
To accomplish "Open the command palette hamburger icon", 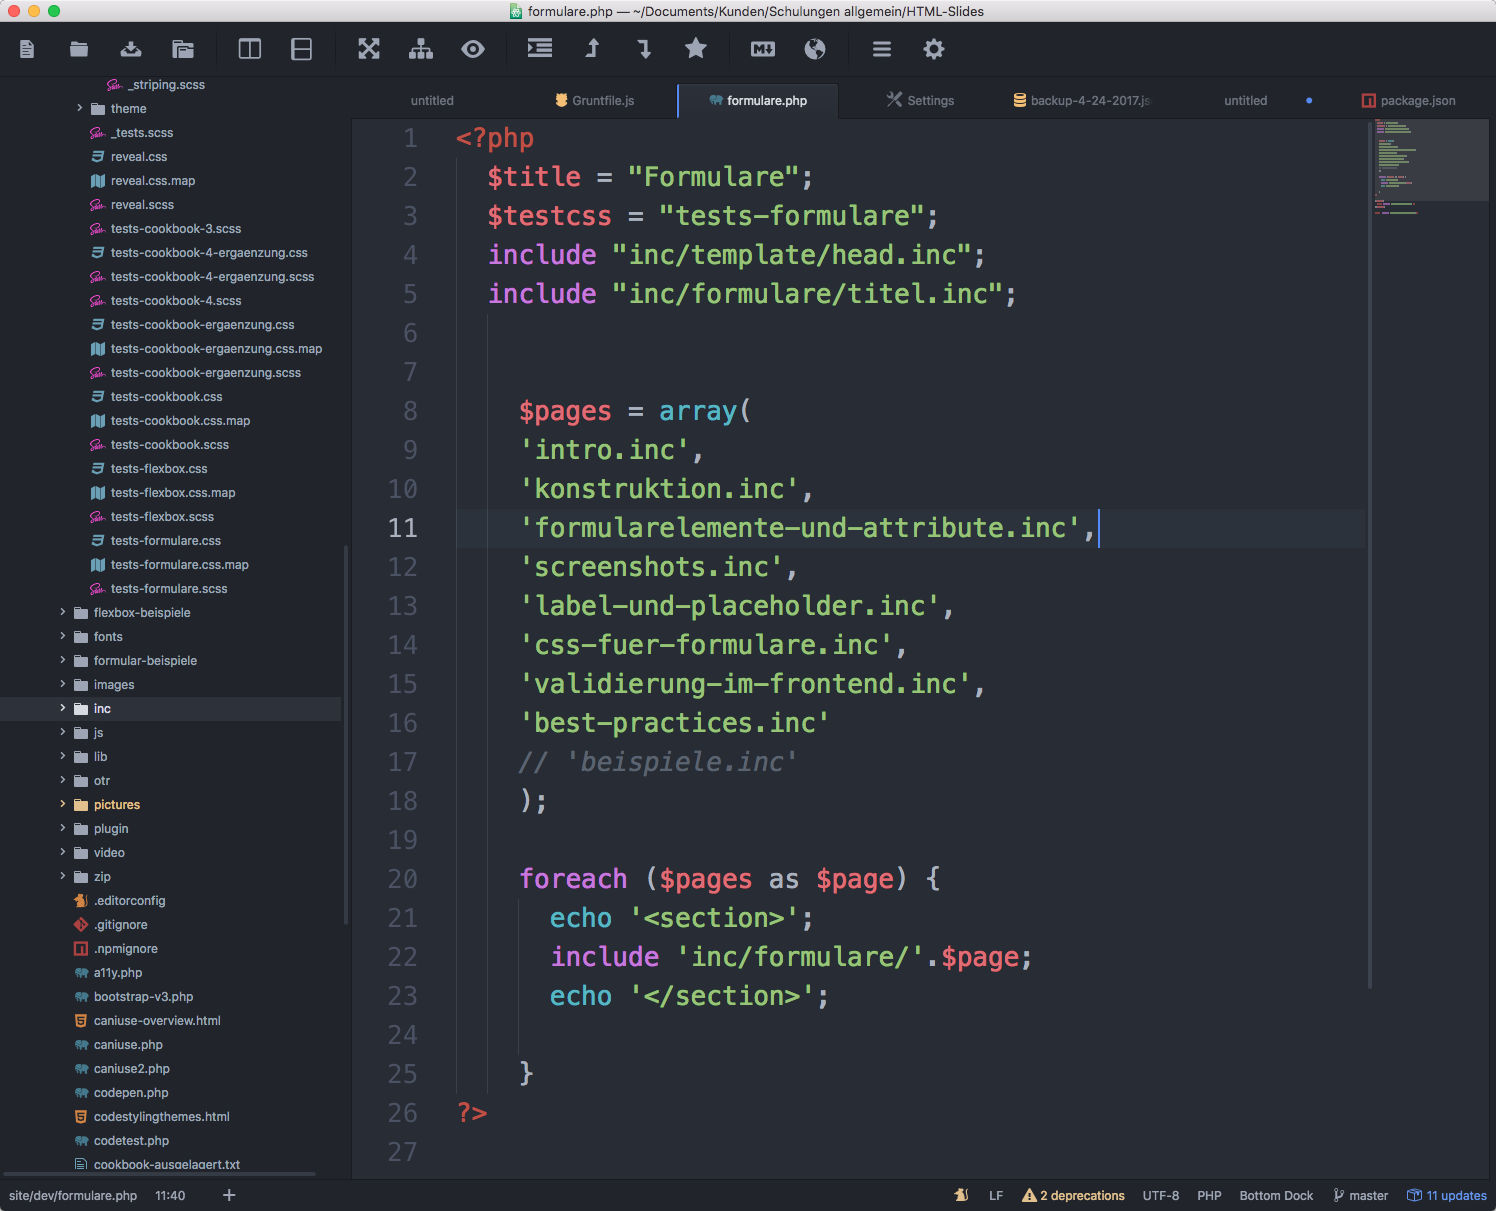I will 882,49.
